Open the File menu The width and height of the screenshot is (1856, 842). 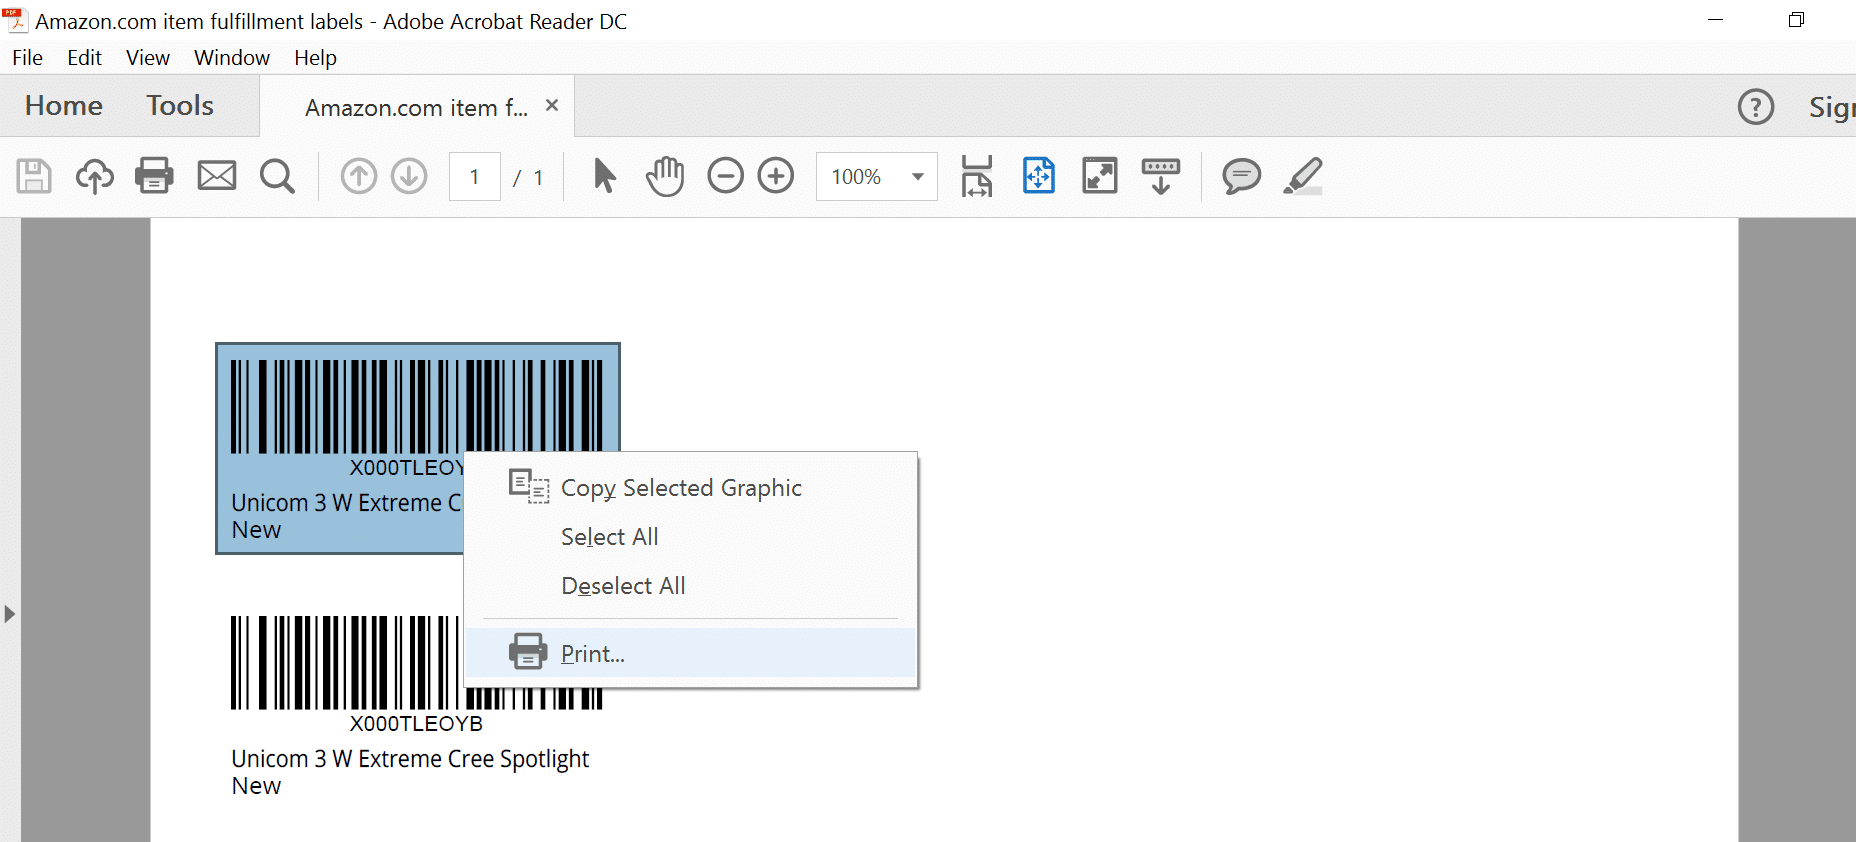click(27, 58)
